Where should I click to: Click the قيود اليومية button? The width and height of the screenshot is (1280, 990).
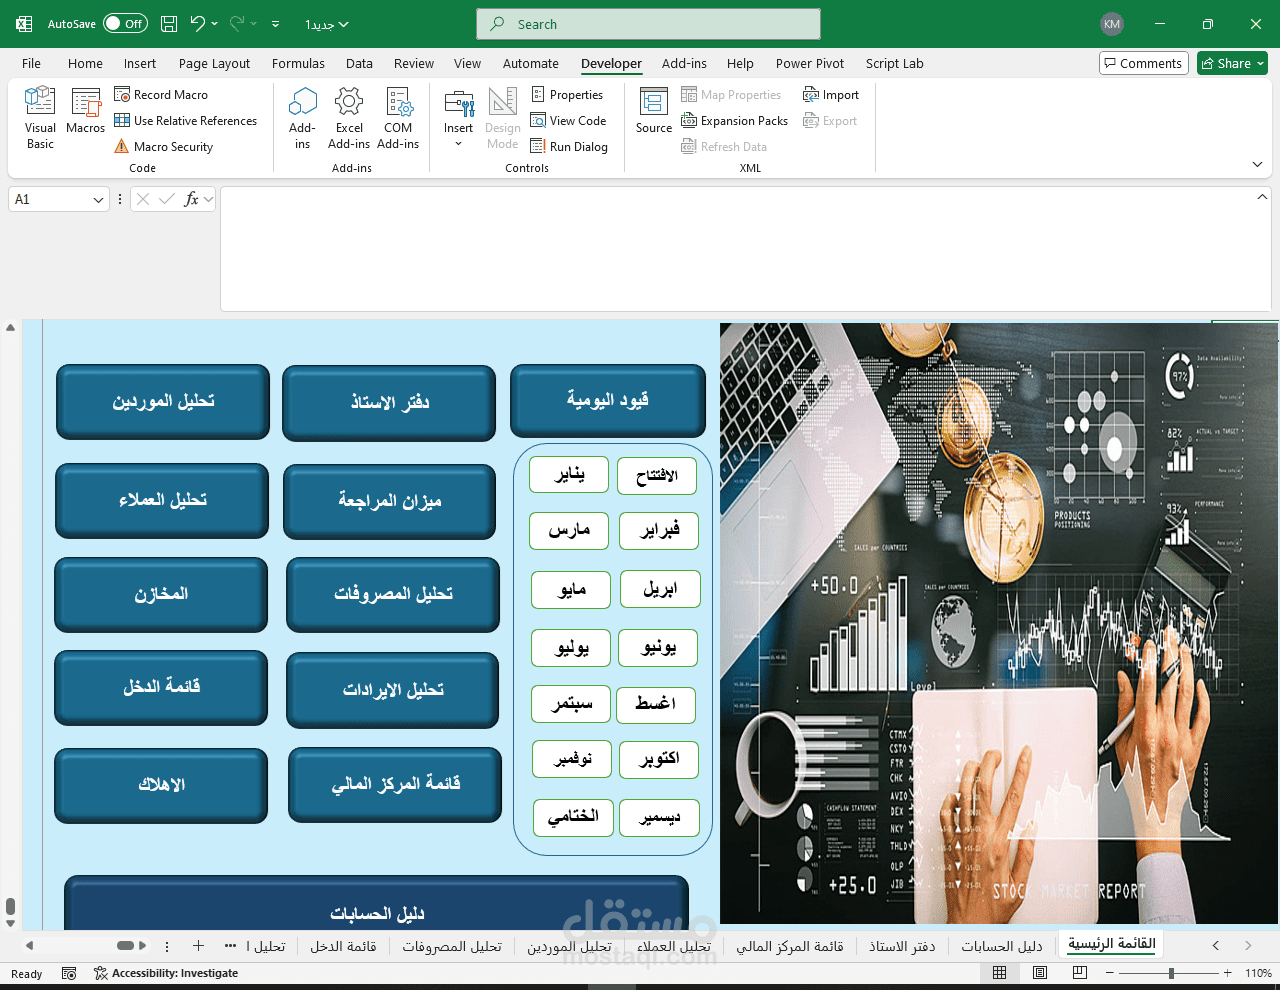pyautogui.click(x=608, y=400)
